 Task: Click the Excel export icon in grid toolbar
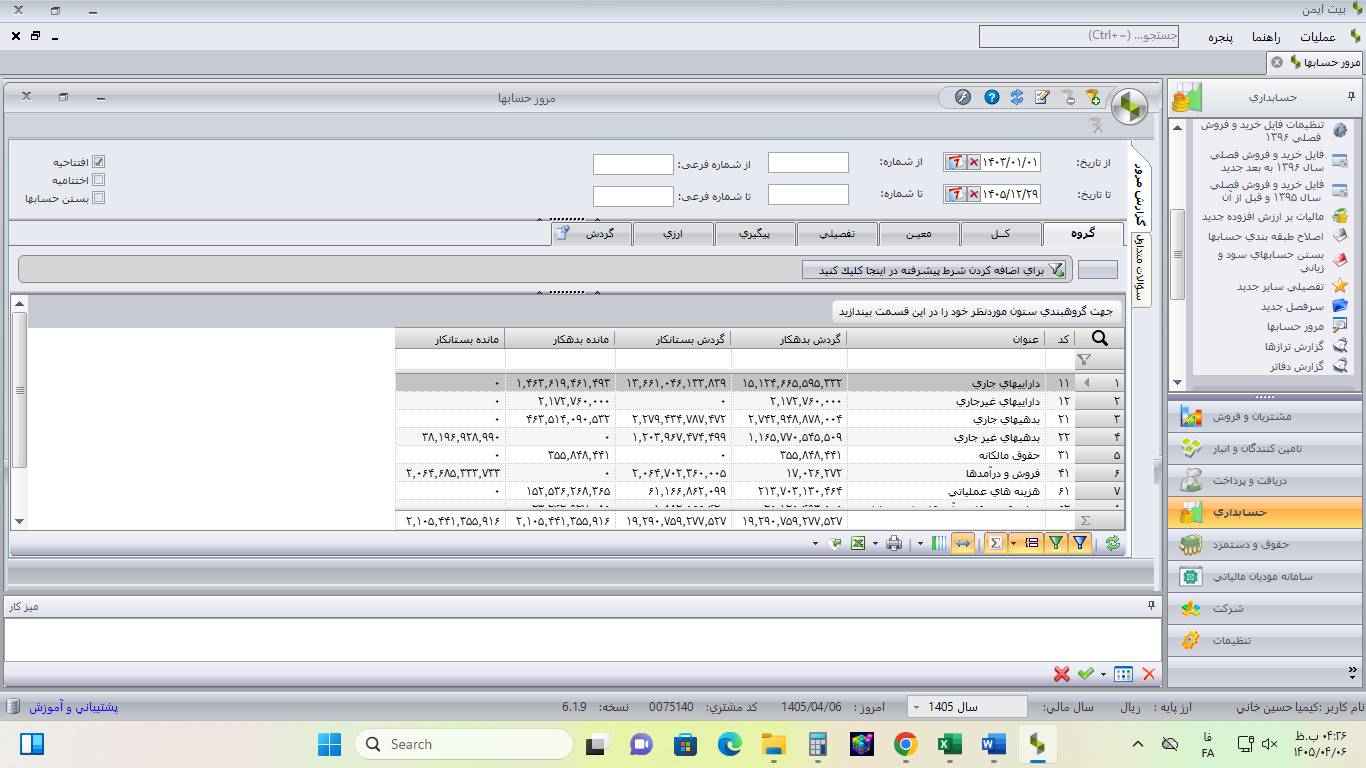point(858,543)
